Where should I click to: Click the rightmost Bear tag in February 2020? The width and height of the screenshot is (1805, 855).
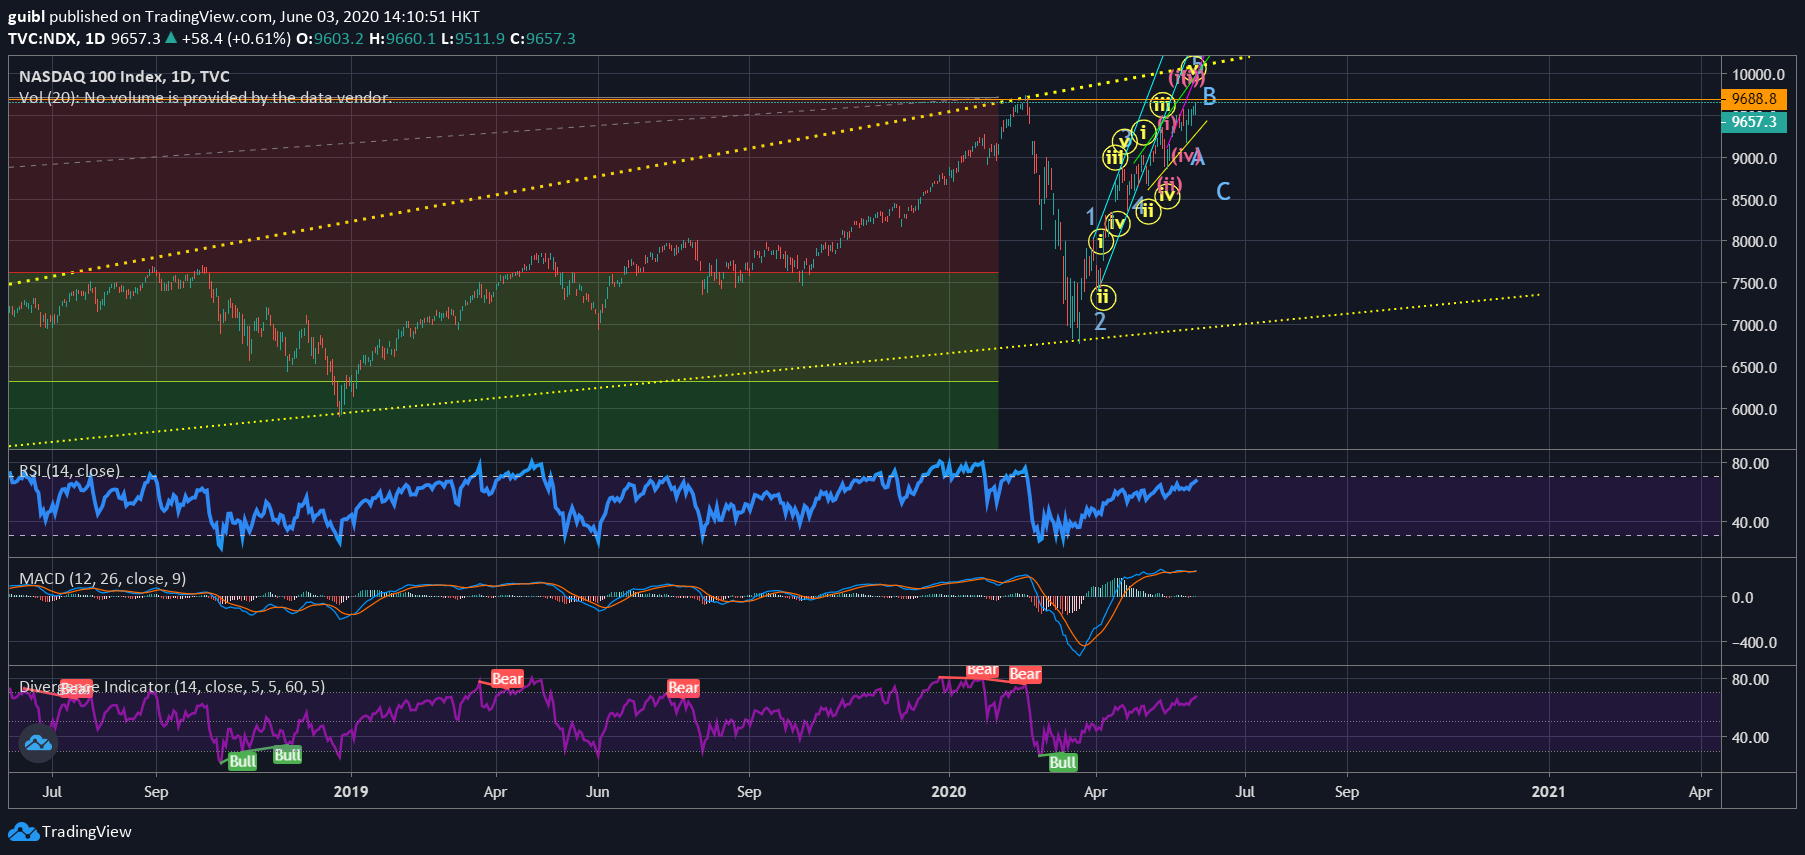click(1025, 674)
